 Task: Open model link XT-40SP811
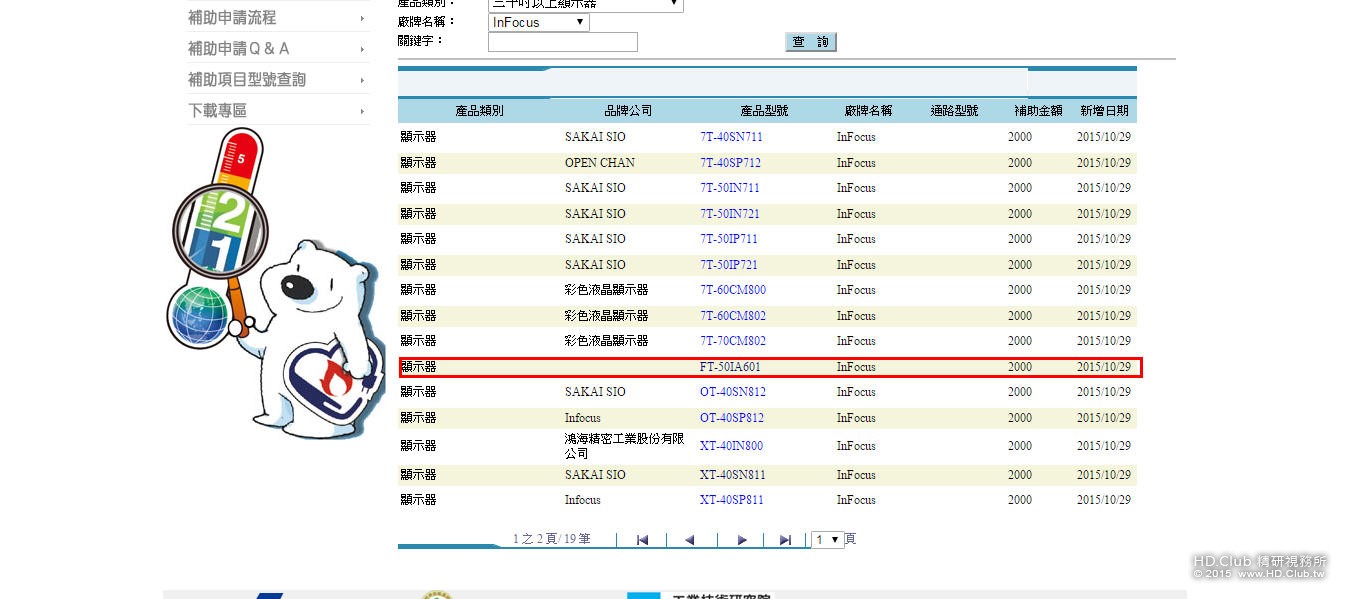tap(732, 500)
